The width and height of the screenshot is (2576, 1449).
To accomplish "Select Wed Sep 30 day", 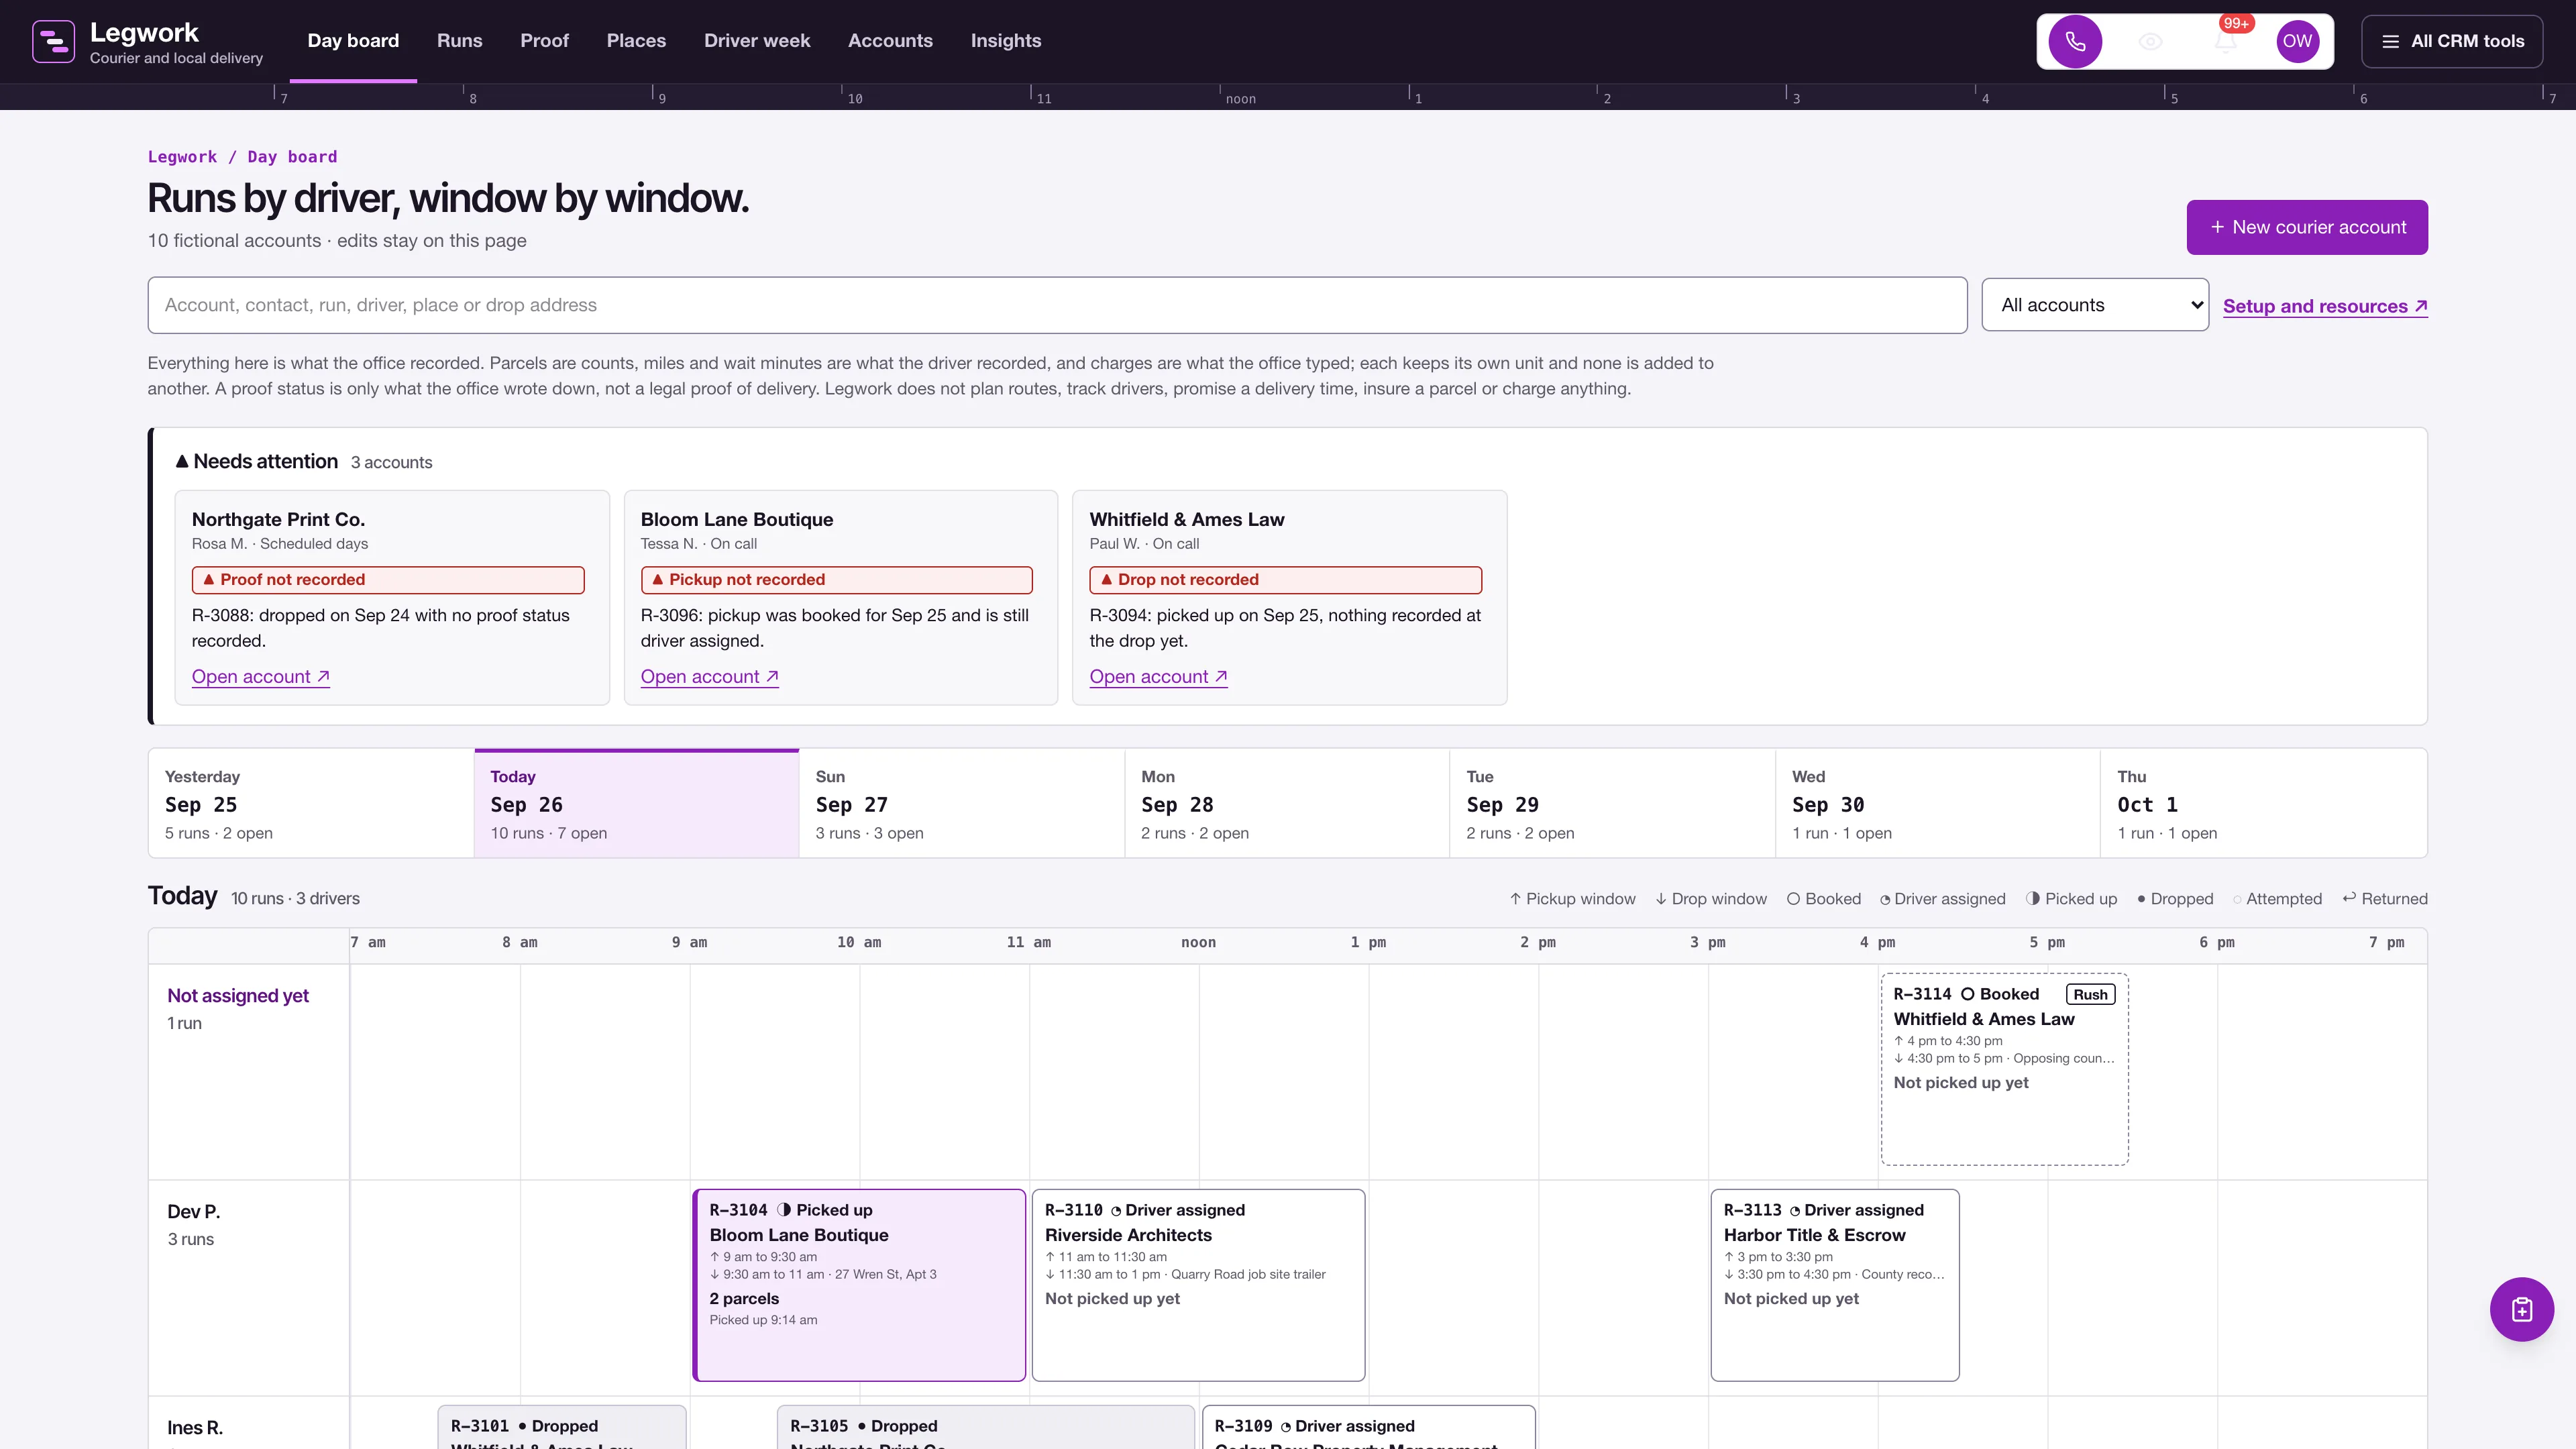I will click(1938, 803).
